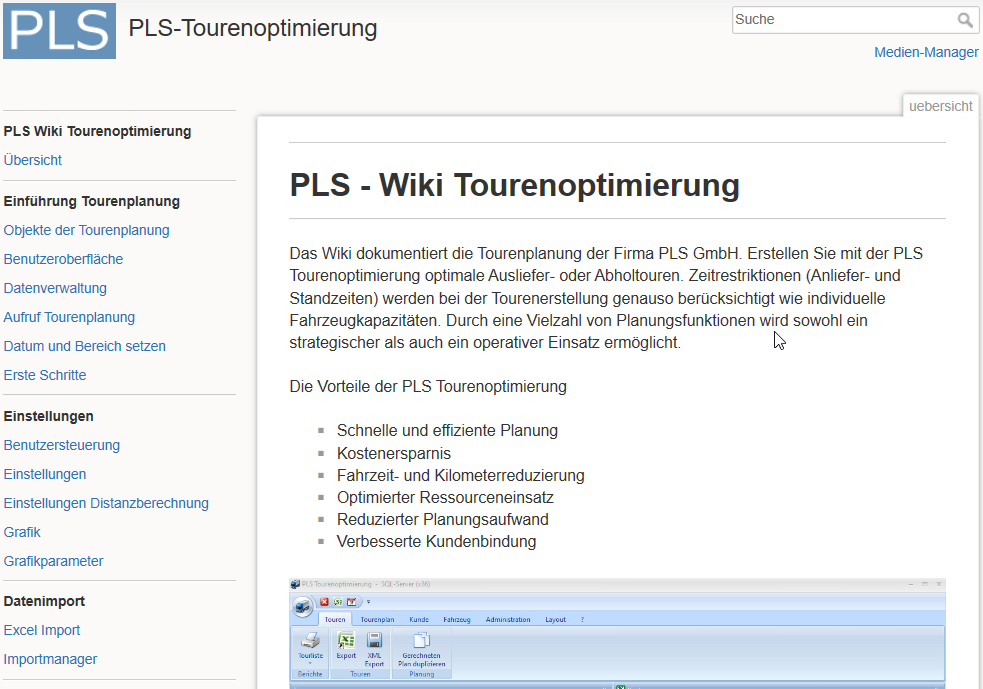Open Einstellungen Distanzberechnung page
Viewport: 983px width, 689px height.
click(x=106, y=503)
